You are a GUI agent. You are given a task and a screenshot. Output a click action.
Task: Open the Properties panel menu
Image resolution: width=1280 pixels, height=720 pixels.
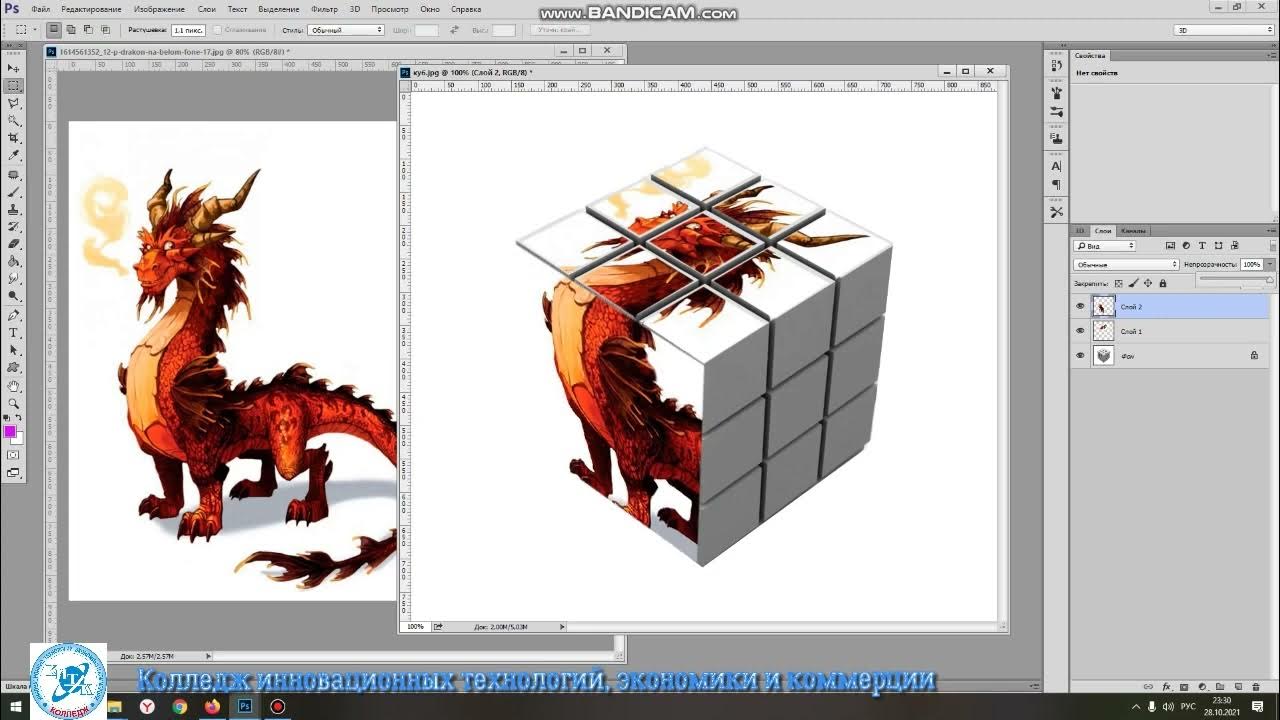pyautogui.click(x=1271, y=55)
